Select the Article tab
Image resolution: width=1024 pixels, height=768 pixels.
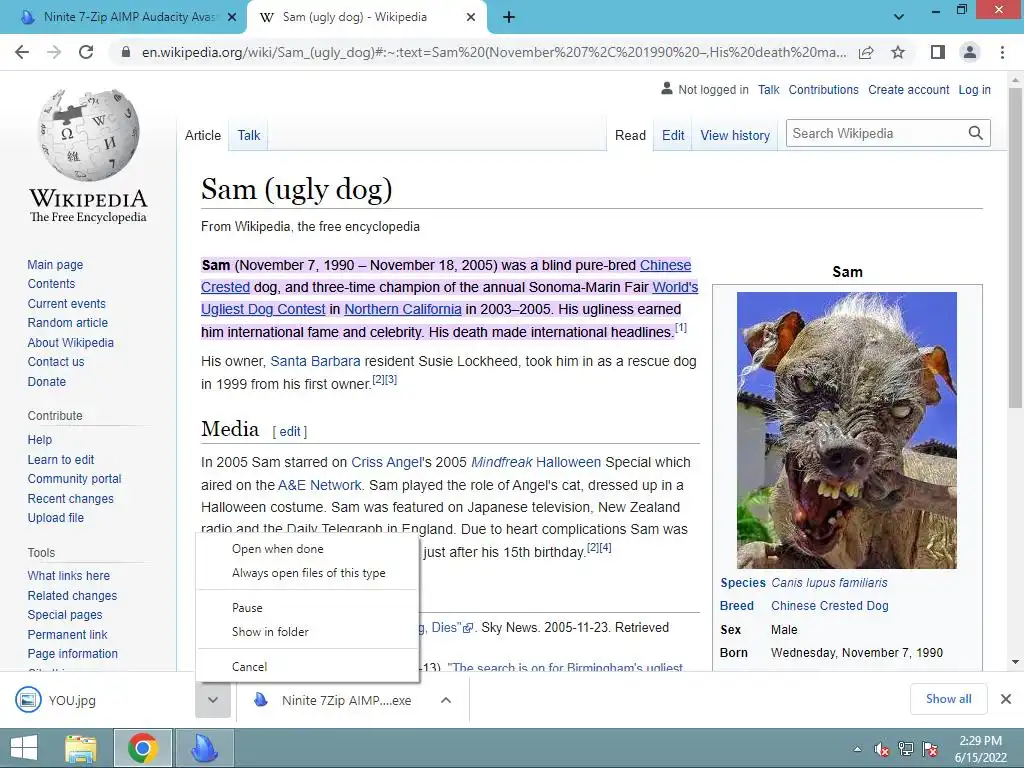click(x=203, y=135)
